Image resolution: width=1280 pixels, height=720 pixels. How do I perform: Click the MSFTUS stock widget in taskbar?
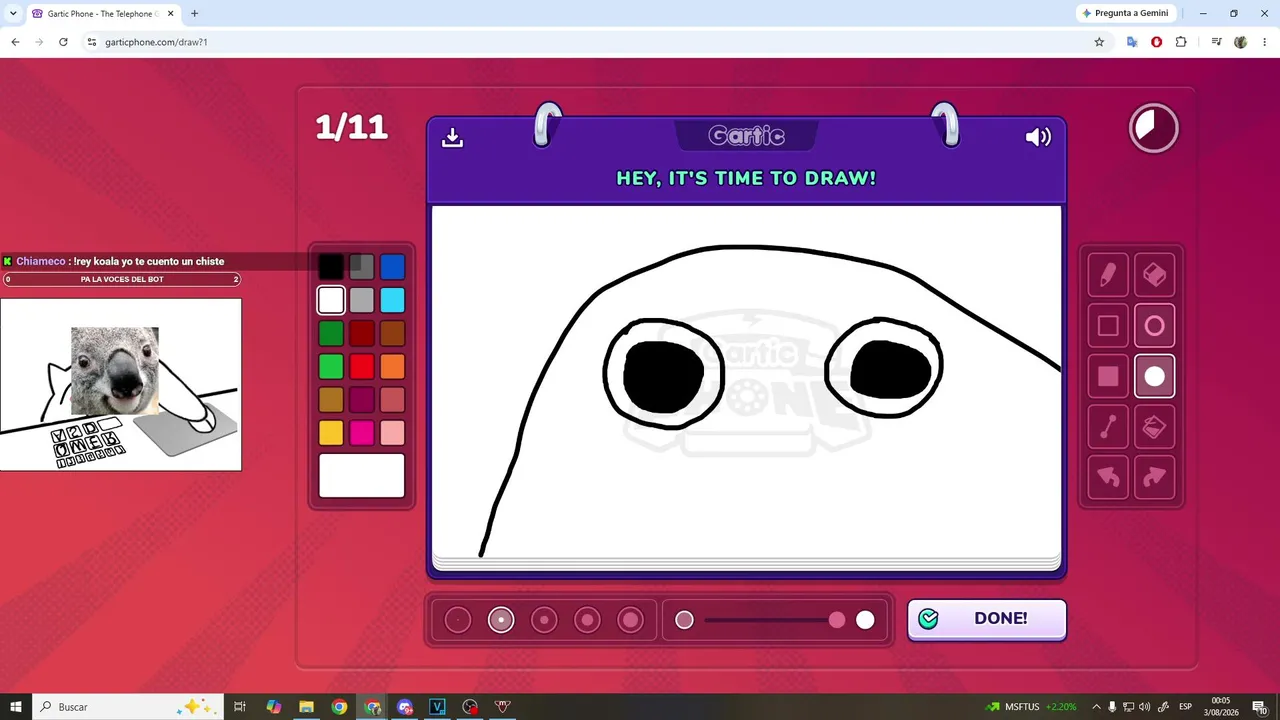[1032, 706]
